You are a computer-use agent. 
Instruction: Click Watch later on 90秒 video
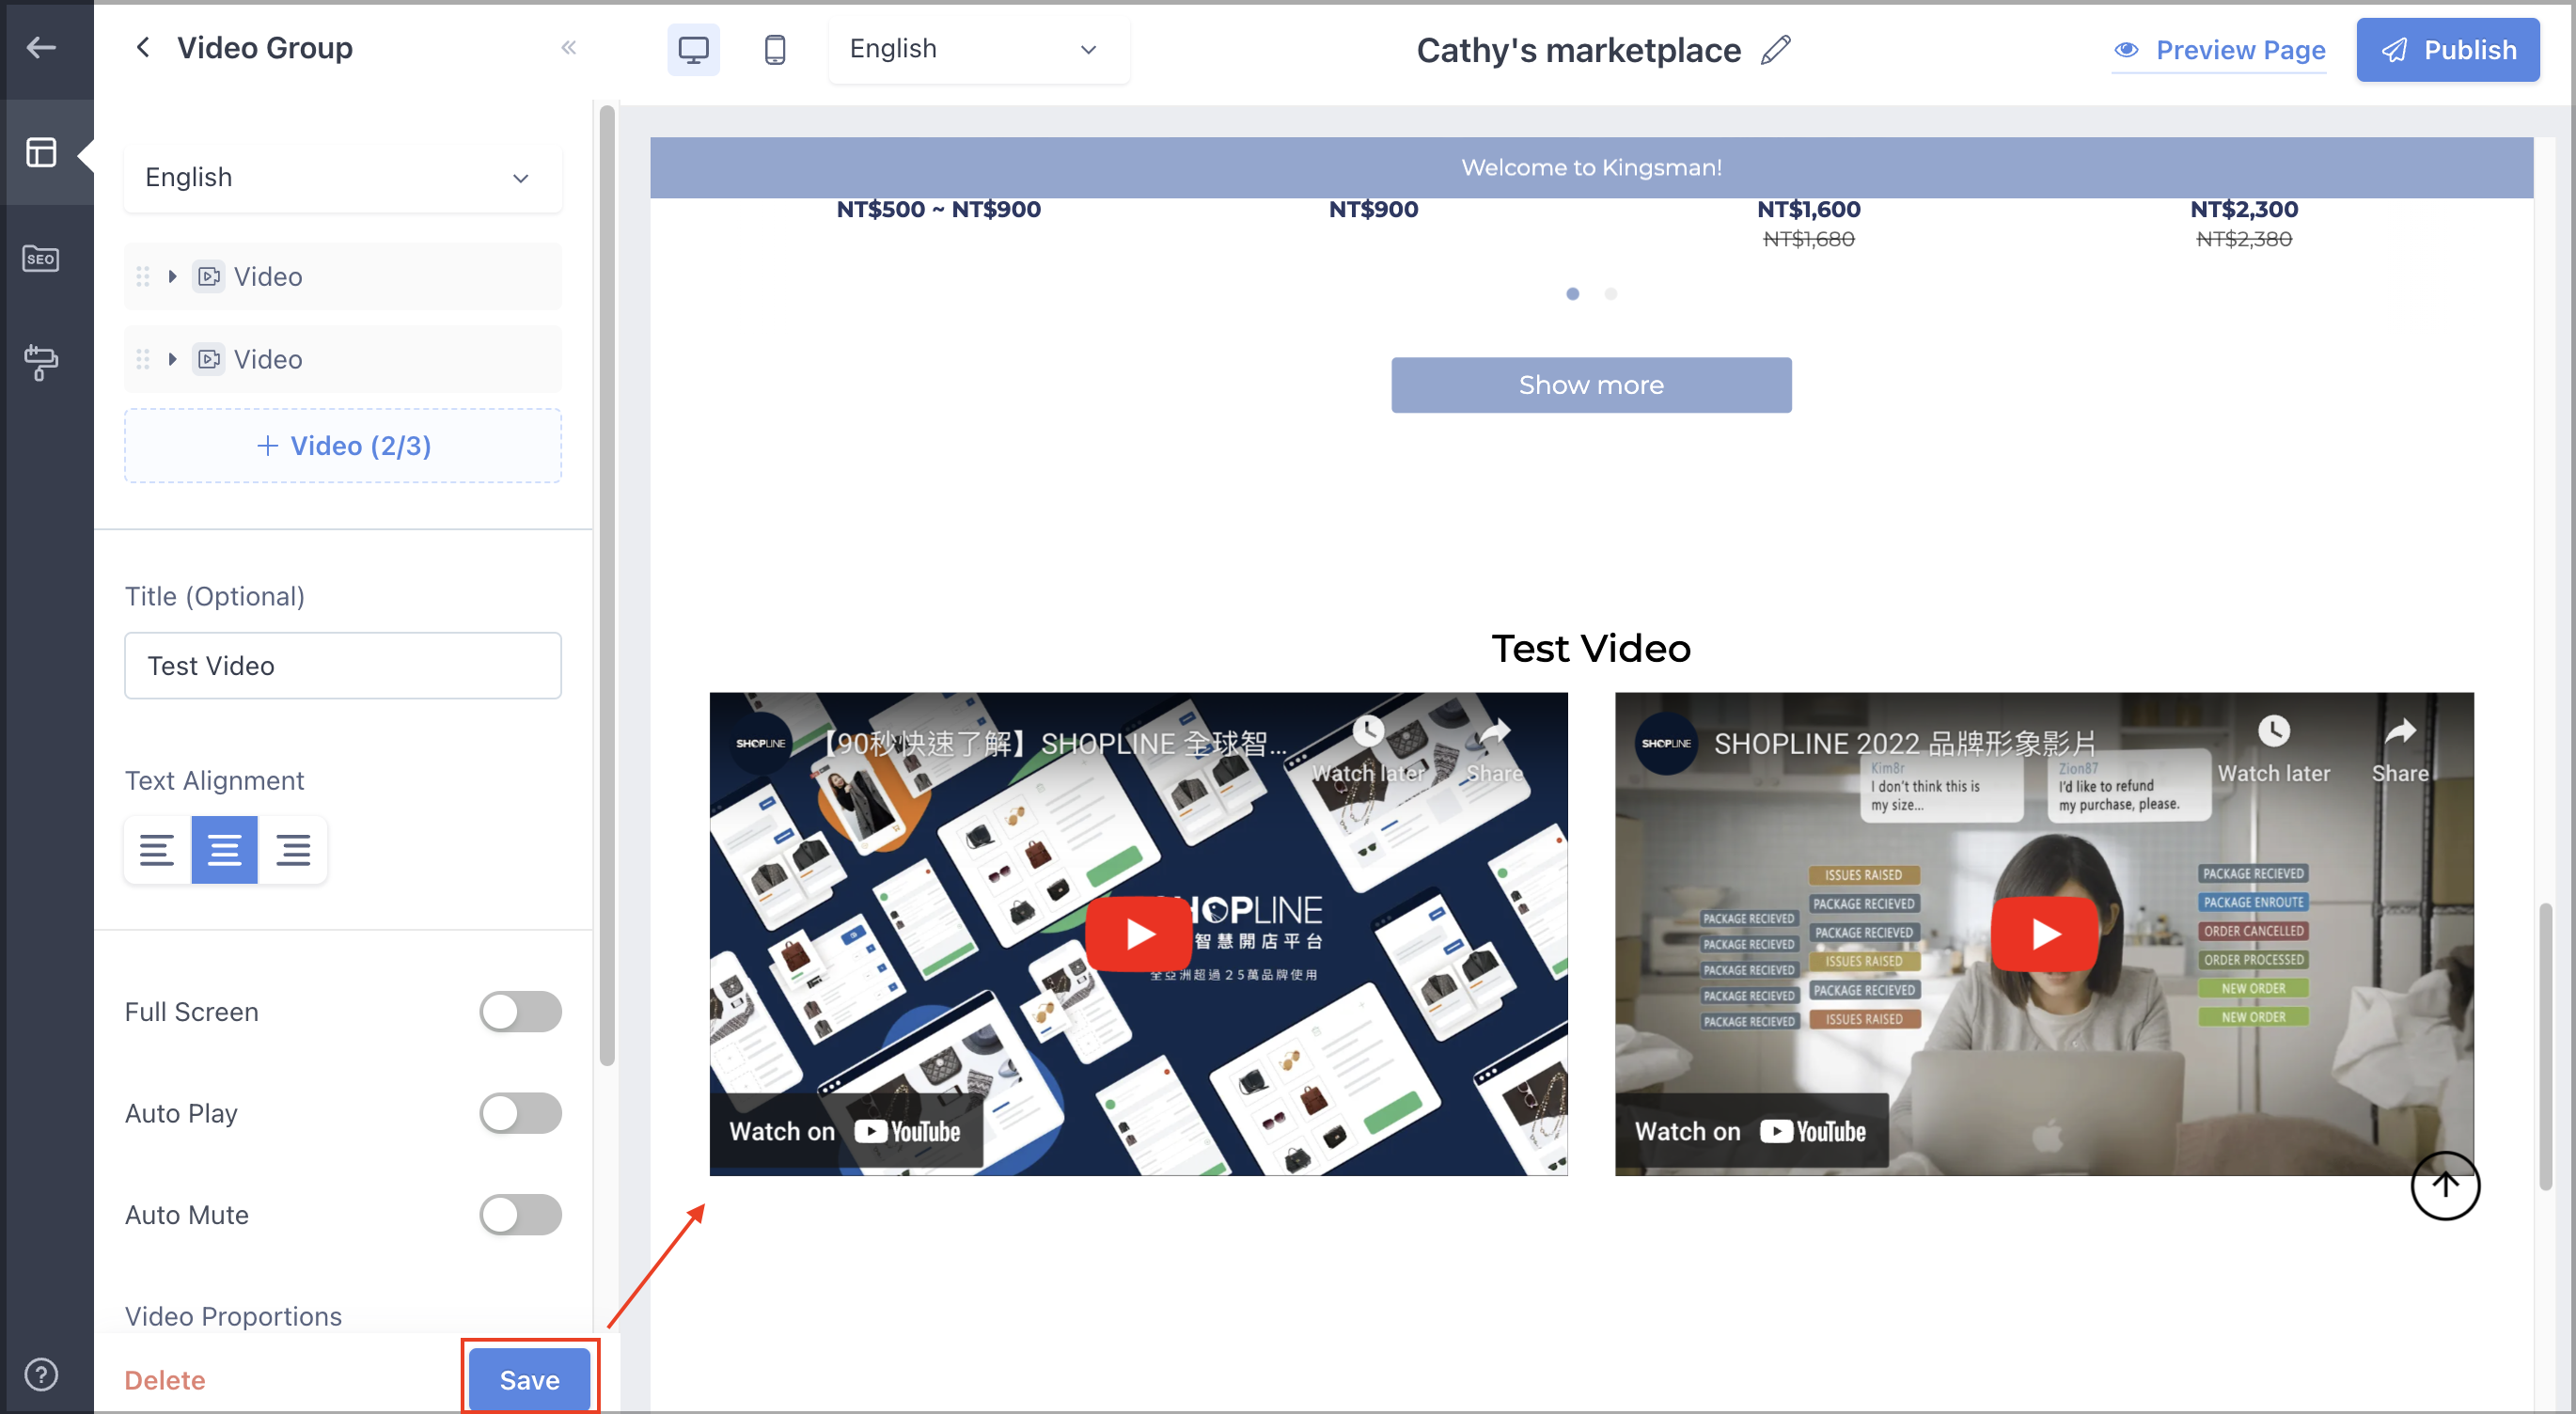[x=1368, y=748]
